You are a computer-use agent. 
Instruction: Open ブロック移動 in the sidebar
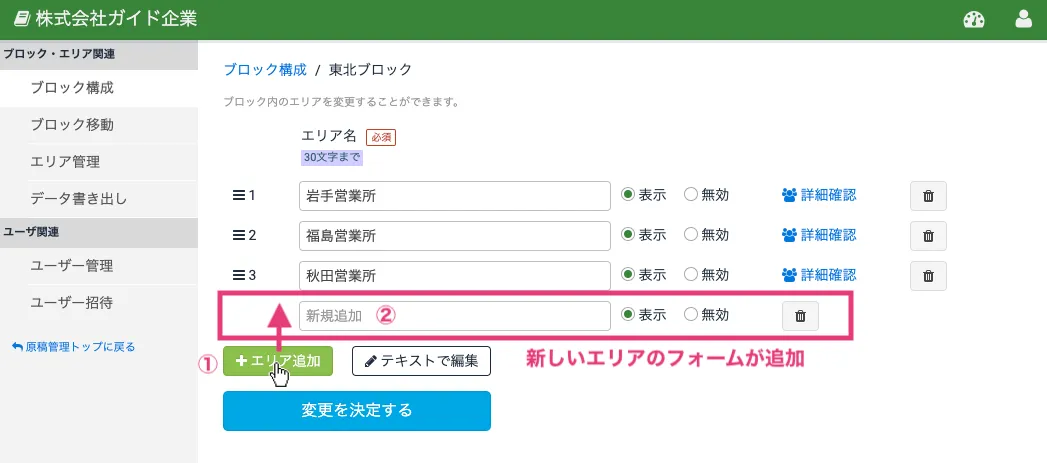[x=99, y=125]
